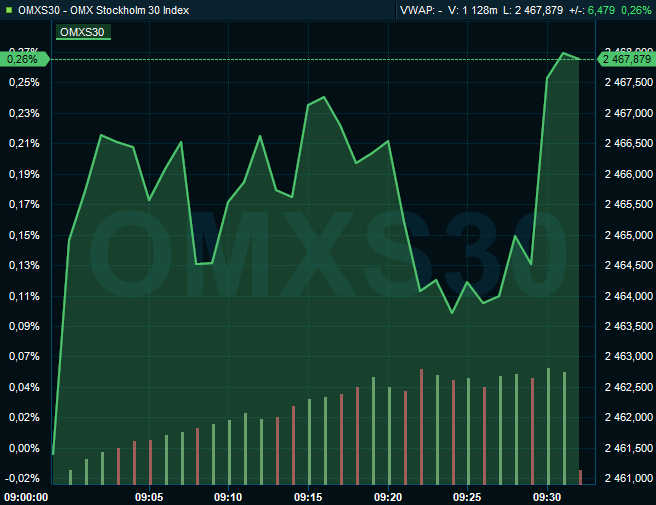
Task: Click the tallest red volume bar after 09:20
Action: (421, 427)
